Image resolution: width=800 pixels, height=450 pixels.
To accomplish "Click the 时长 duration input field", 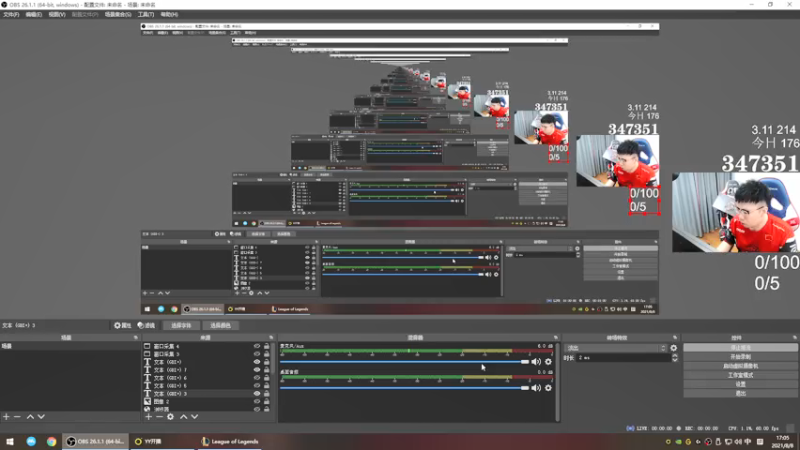I will [623, 358].
